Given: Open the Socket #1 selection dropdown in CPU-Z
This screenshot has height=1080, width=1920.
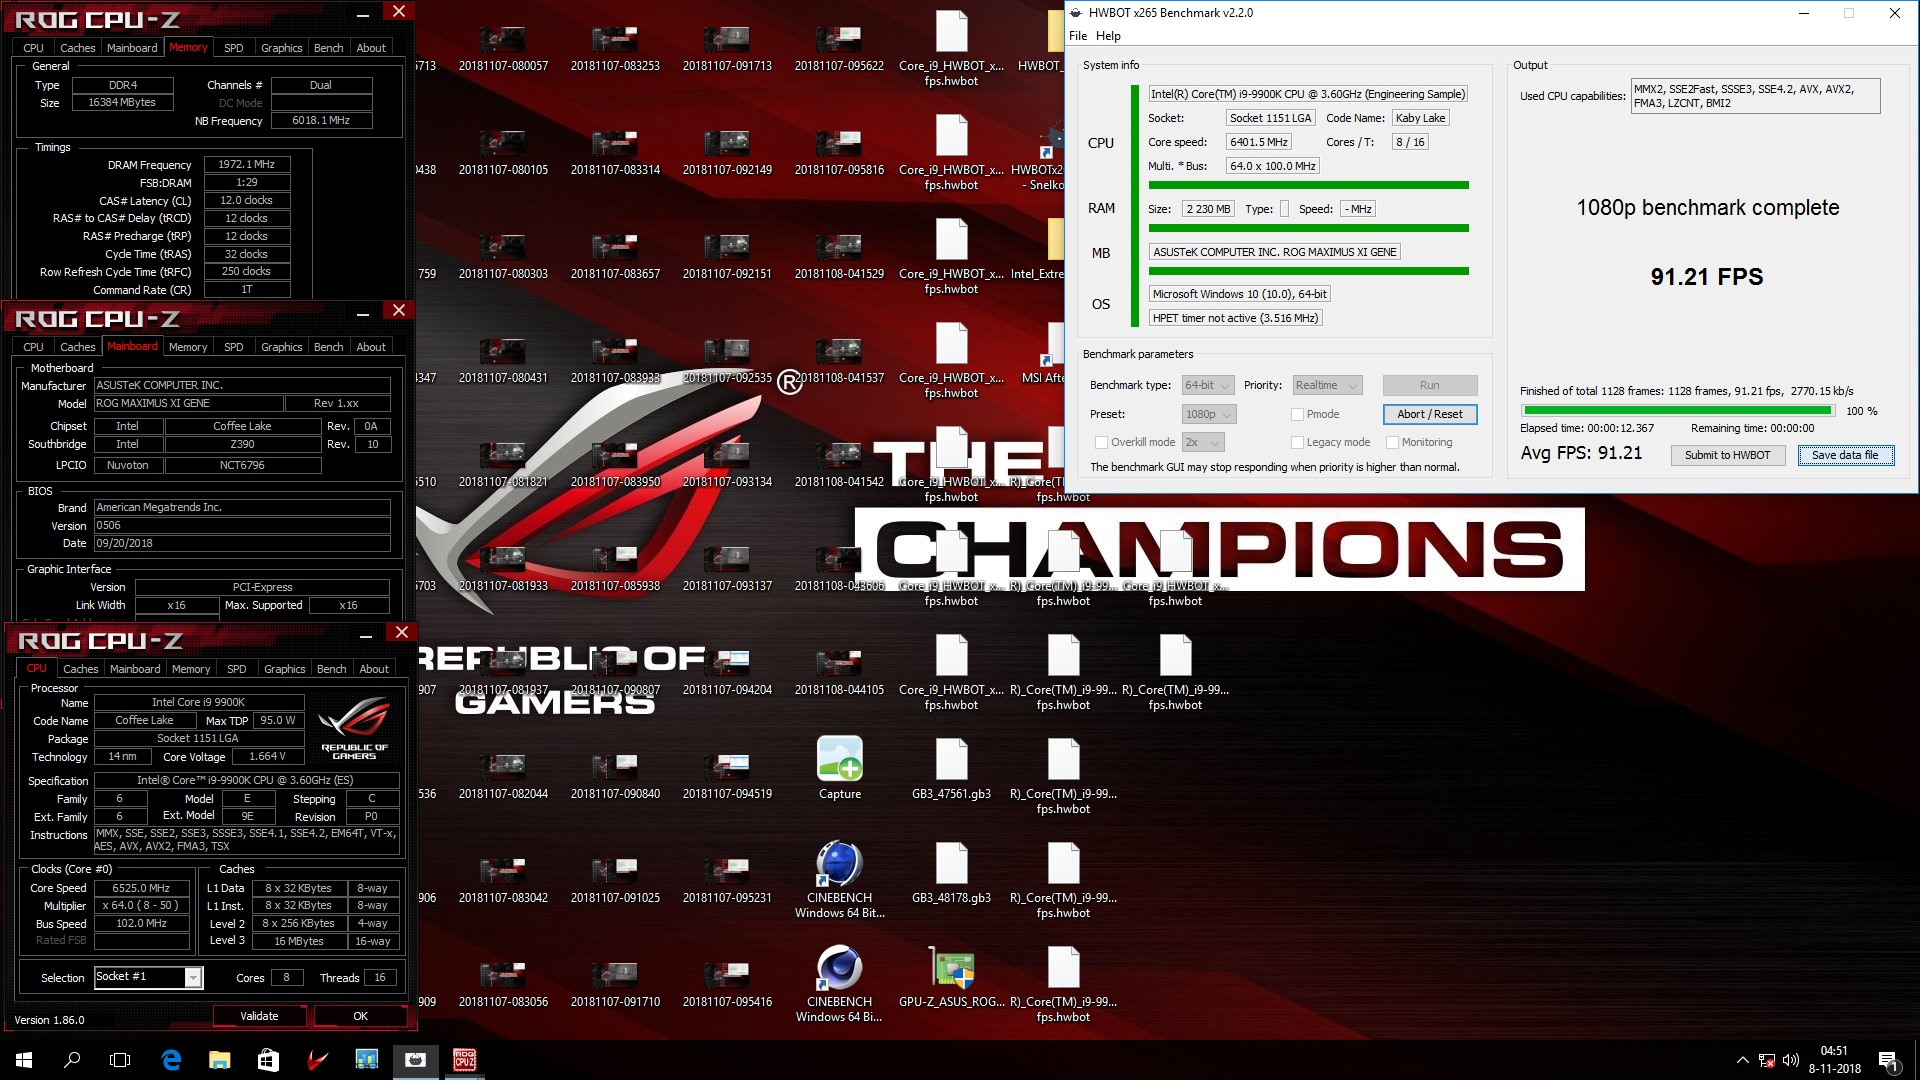Looking at the screenshot, I should 148,977.
